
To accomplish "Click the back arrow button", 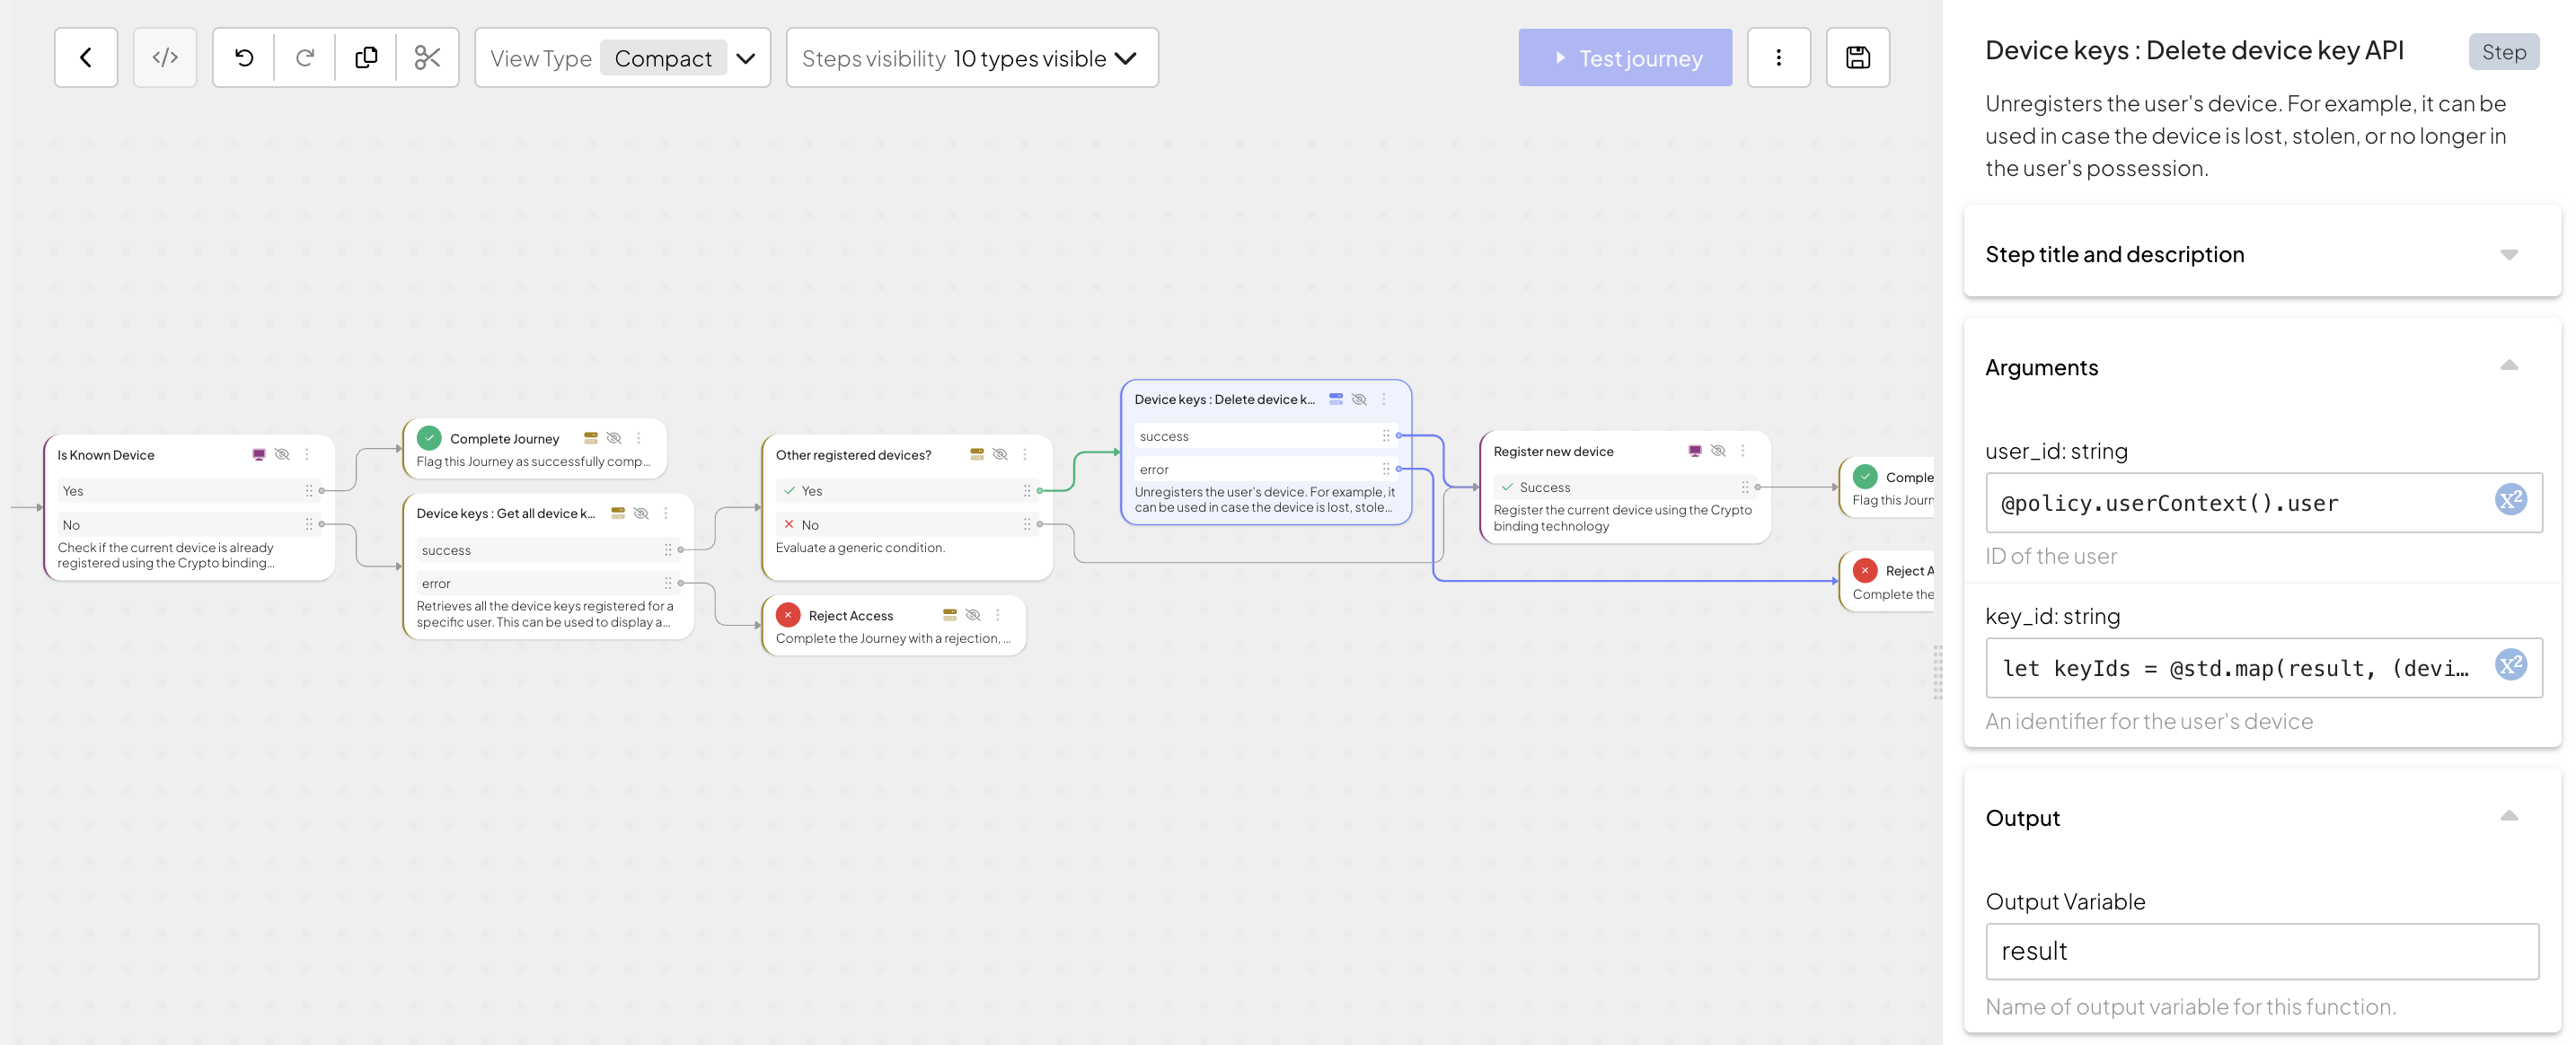I will [x=86, y=58].
